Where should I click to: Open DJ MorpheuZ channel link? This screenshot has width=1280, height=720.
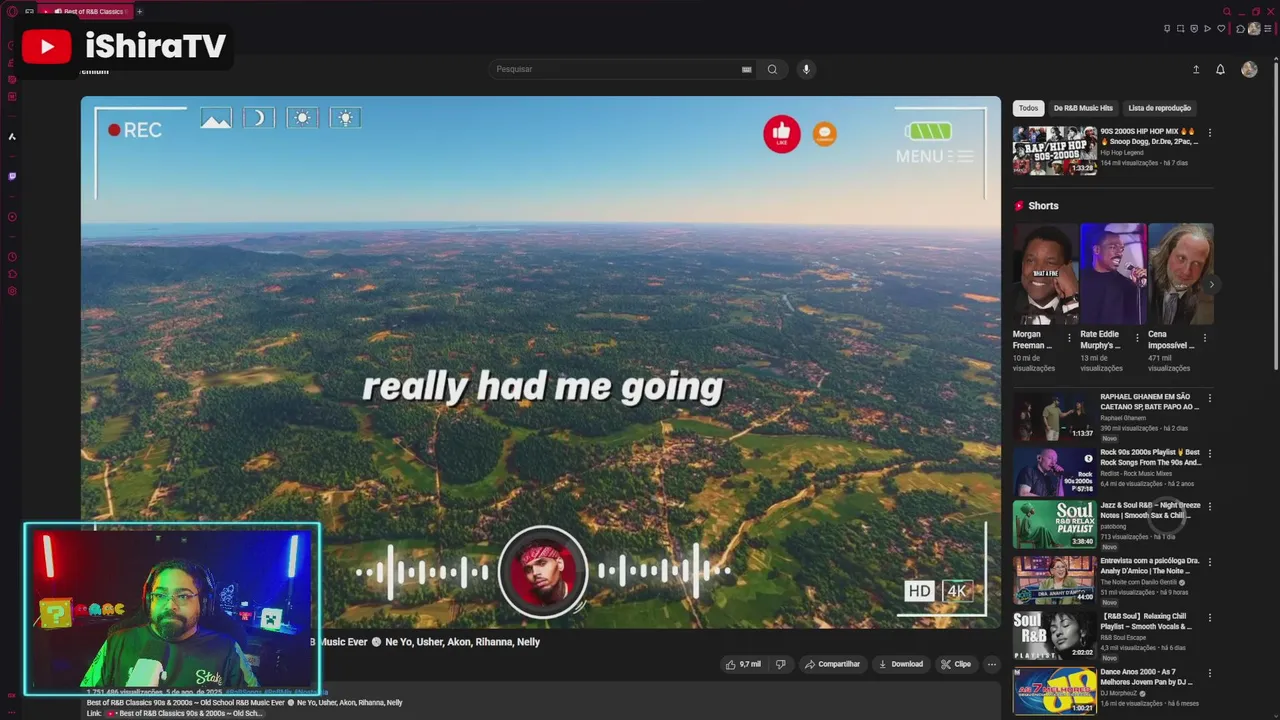1120,693
